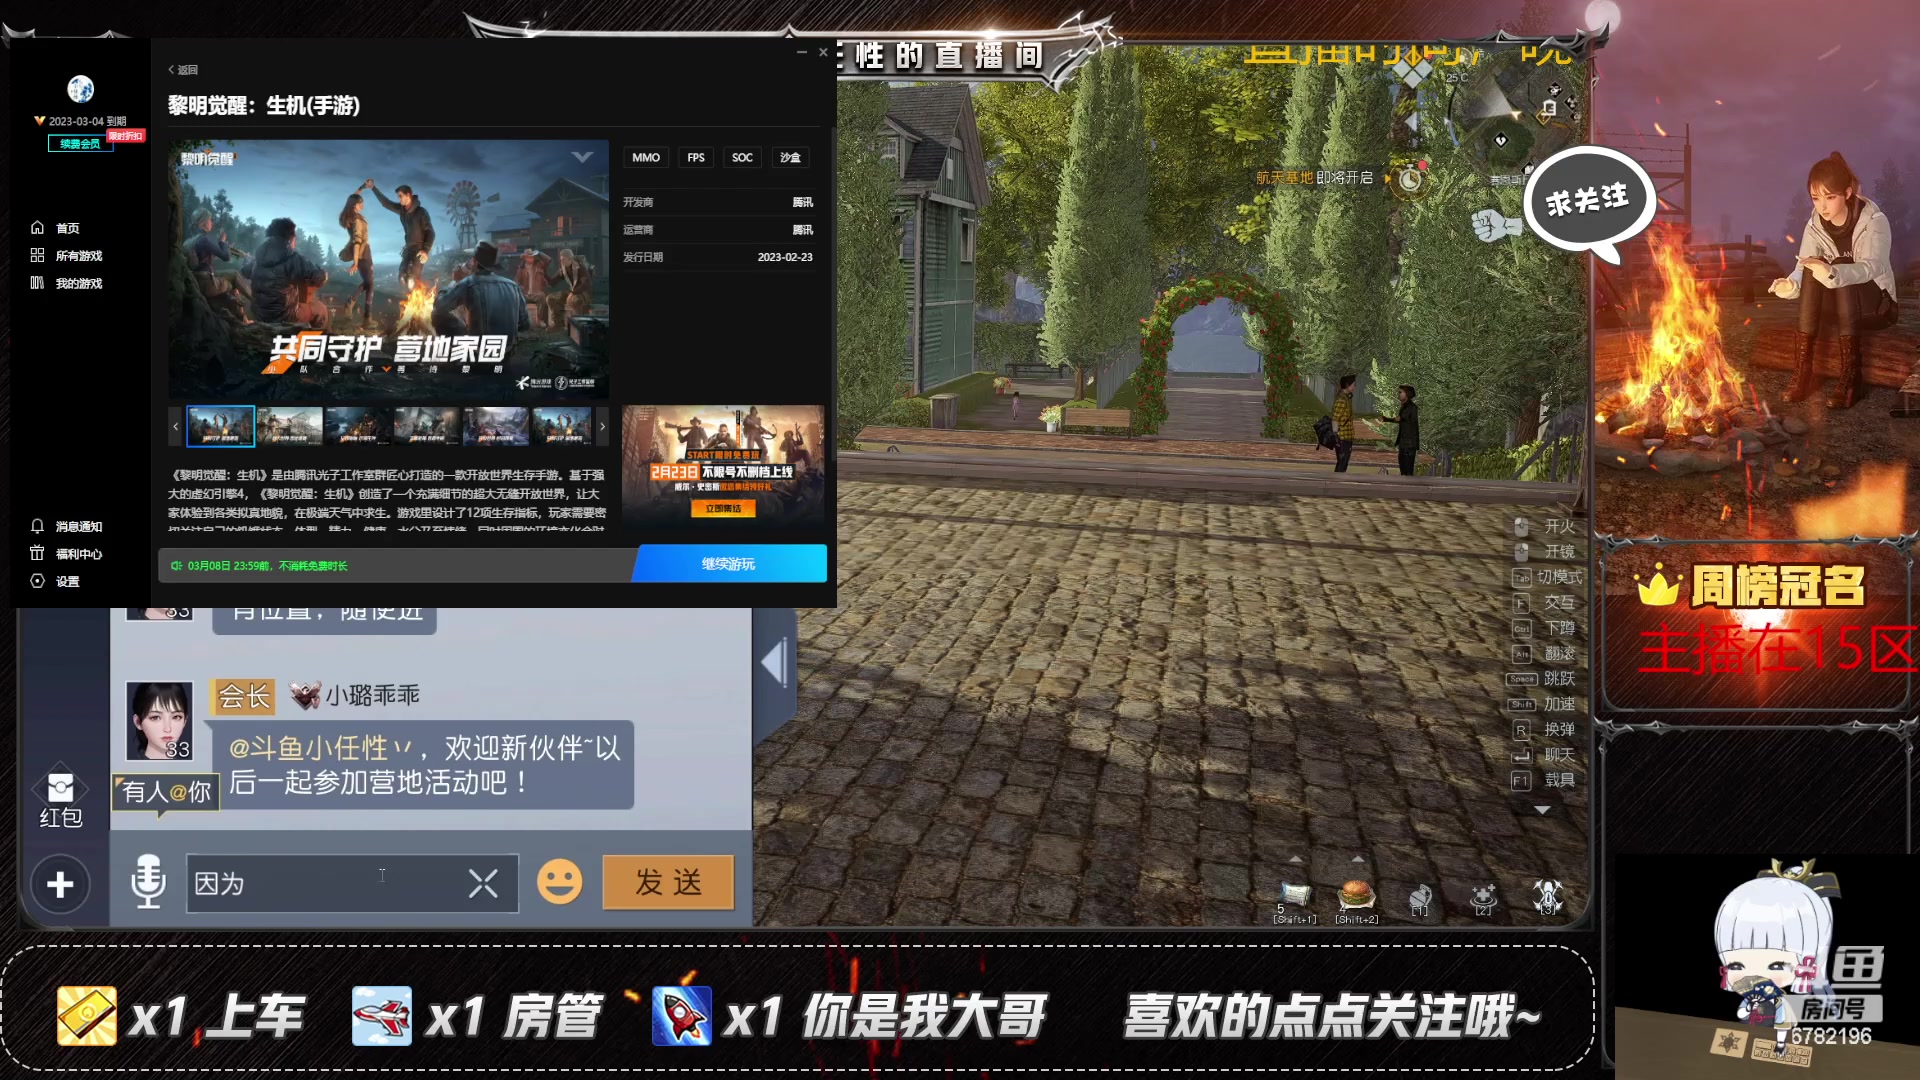The height and width of the screenshot is (1080, 1920).
Task: Click the 聊天 chat keybind hint
Action: pyautogui.click(x=1545, y=755)
